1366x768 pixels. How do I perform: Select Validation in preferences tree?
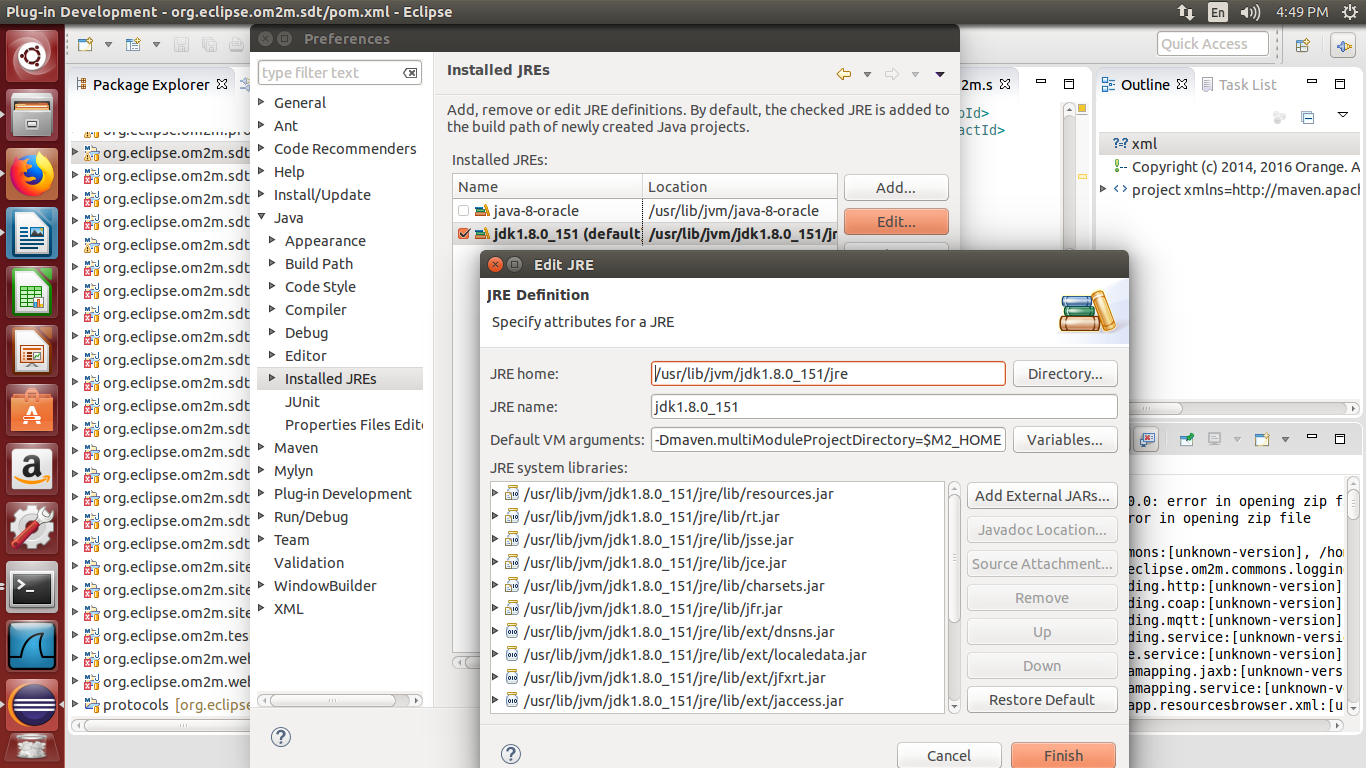tap(309, 562)
